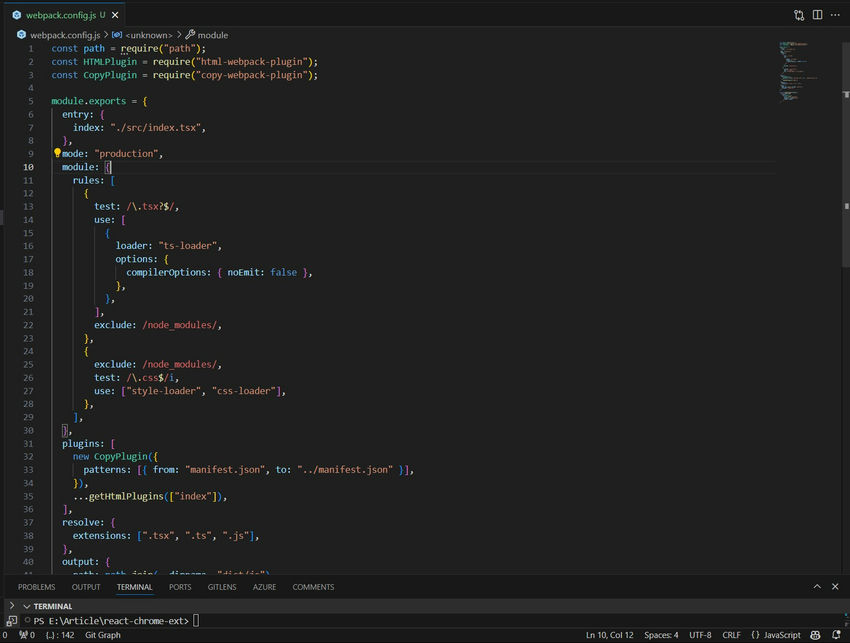Screen dimensions: 850x643
Task: Click the notifications bell icon
Action: coord(834,634)
